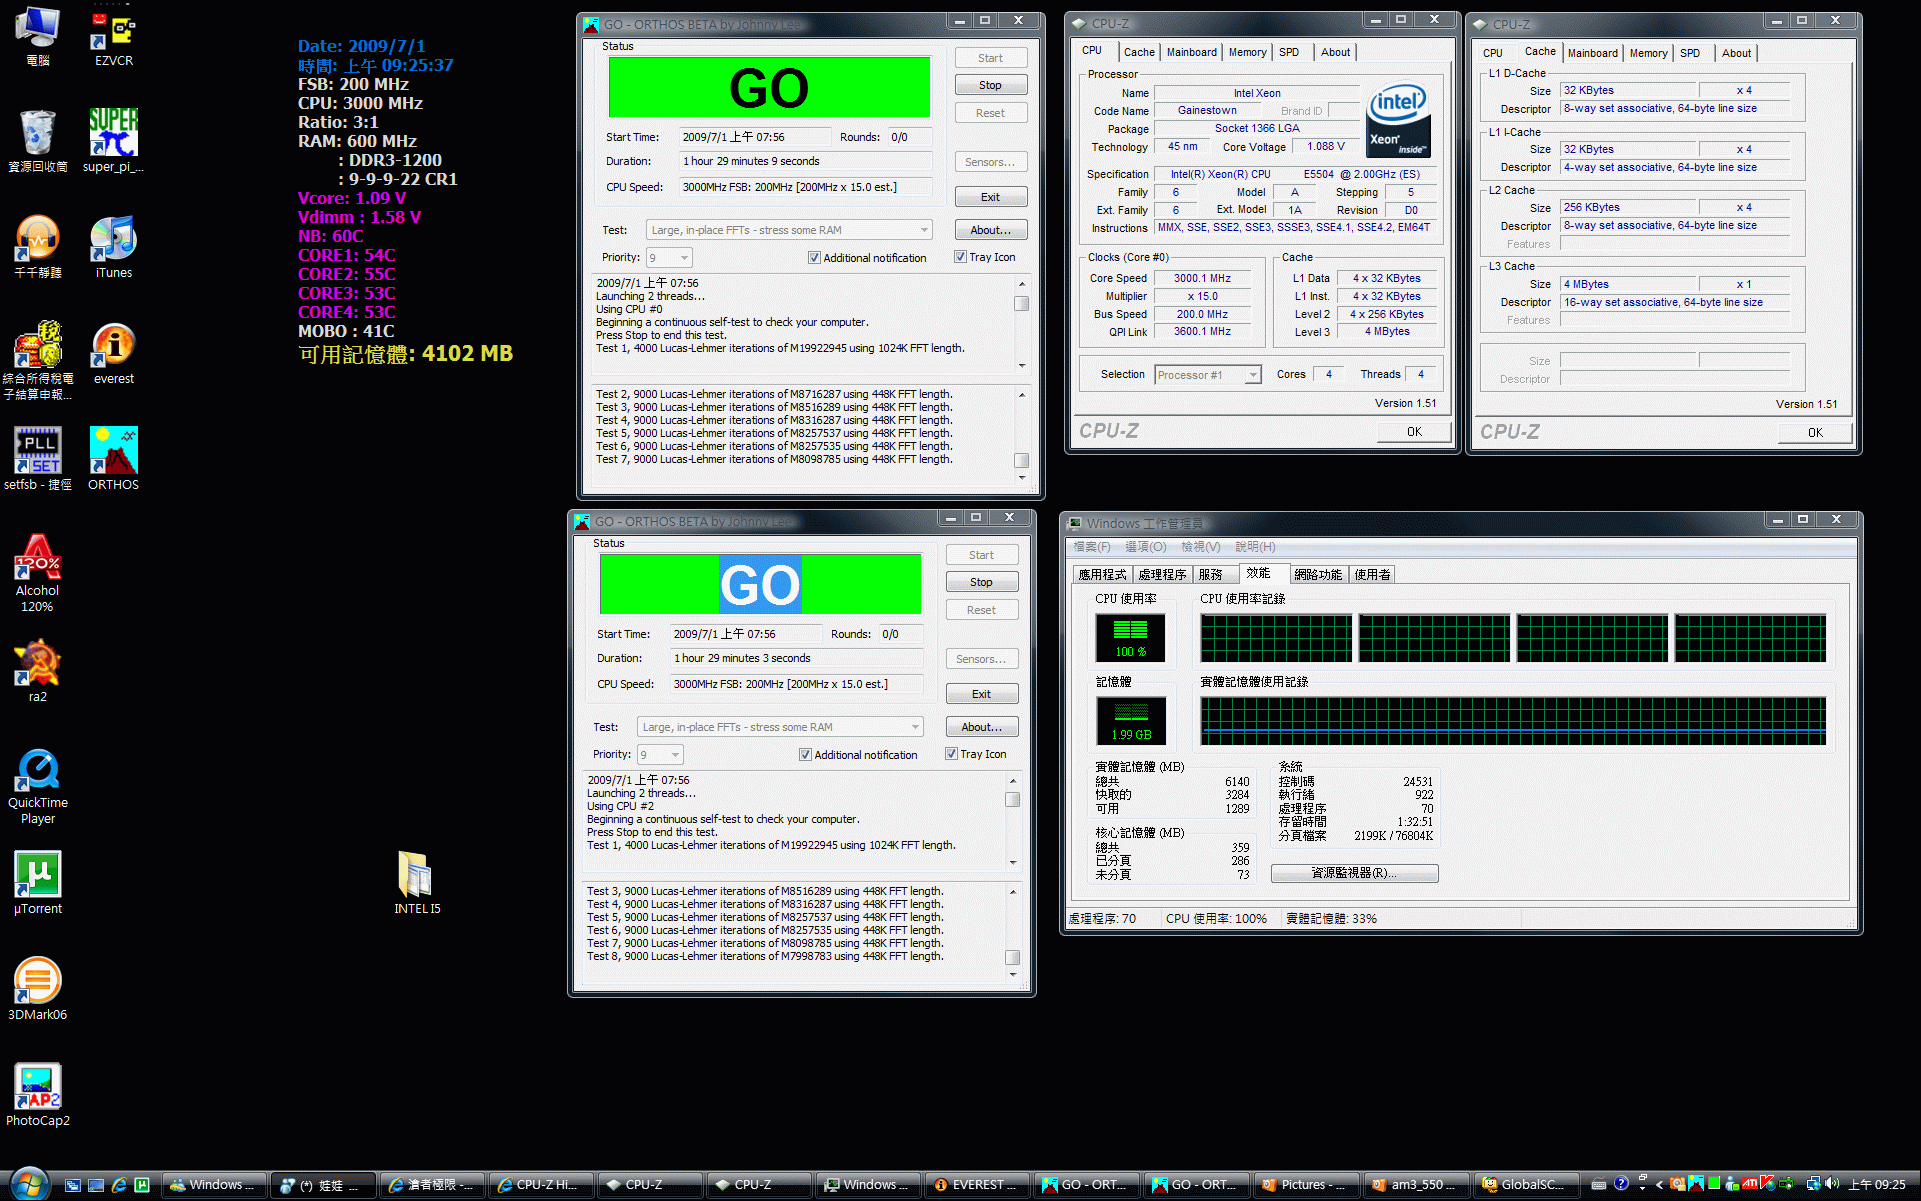Open About tab in CPU-Z cache window

pyautogui.click(x=1736, y=53)
